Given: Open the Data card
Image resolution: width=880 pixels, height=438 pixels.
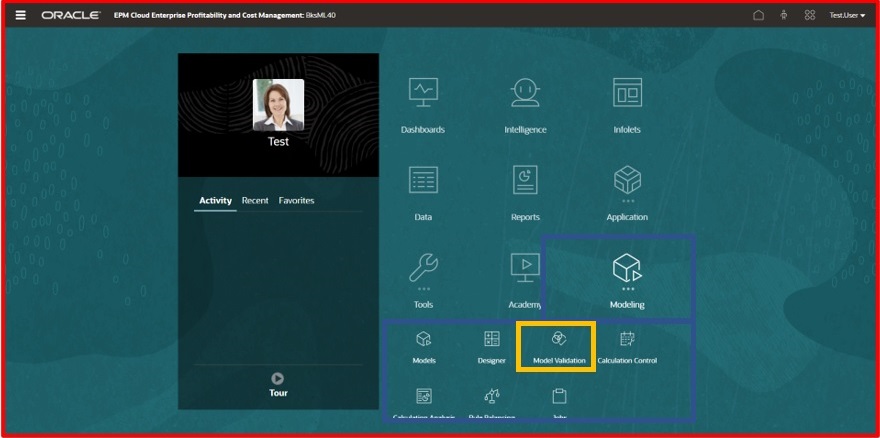Looking at the screenshot, I should (423, 193).
